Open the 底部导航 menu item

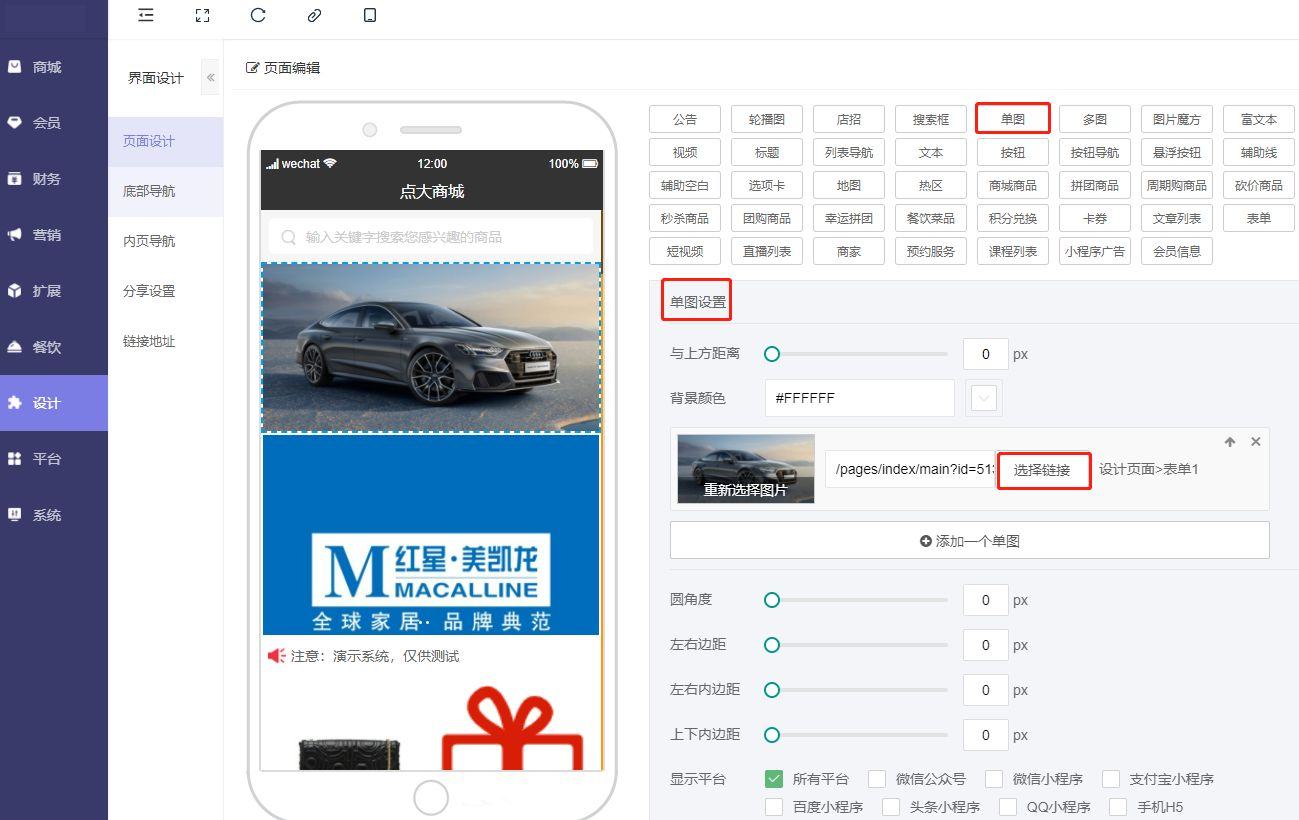[149, 191]
